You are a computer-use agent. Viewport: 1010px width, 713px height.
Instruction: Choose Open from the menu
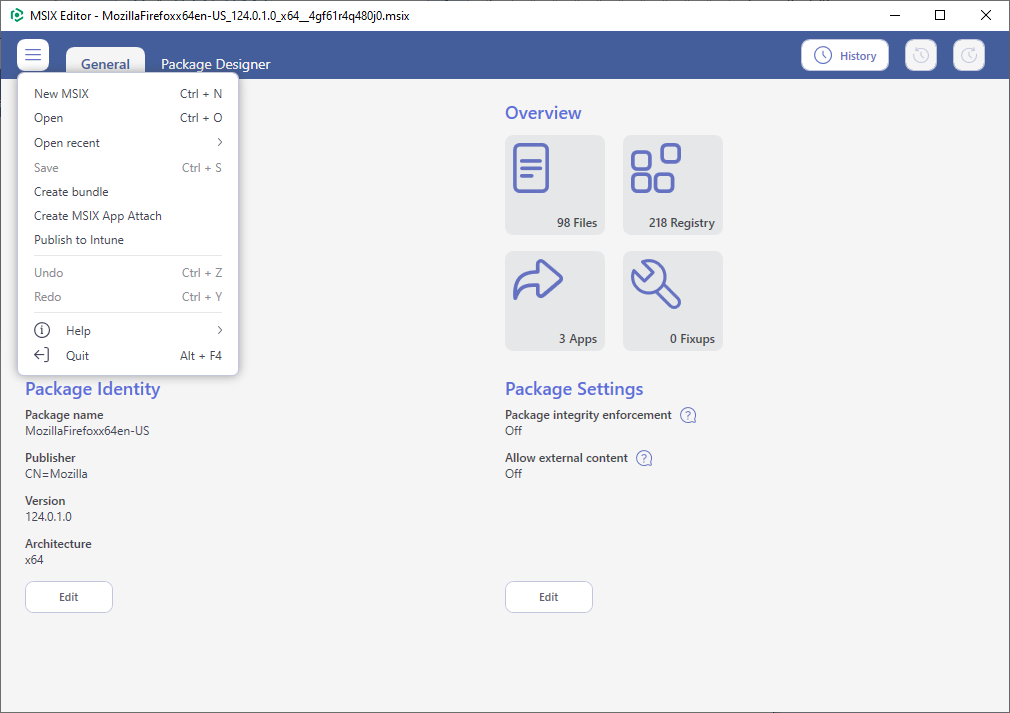128,118
